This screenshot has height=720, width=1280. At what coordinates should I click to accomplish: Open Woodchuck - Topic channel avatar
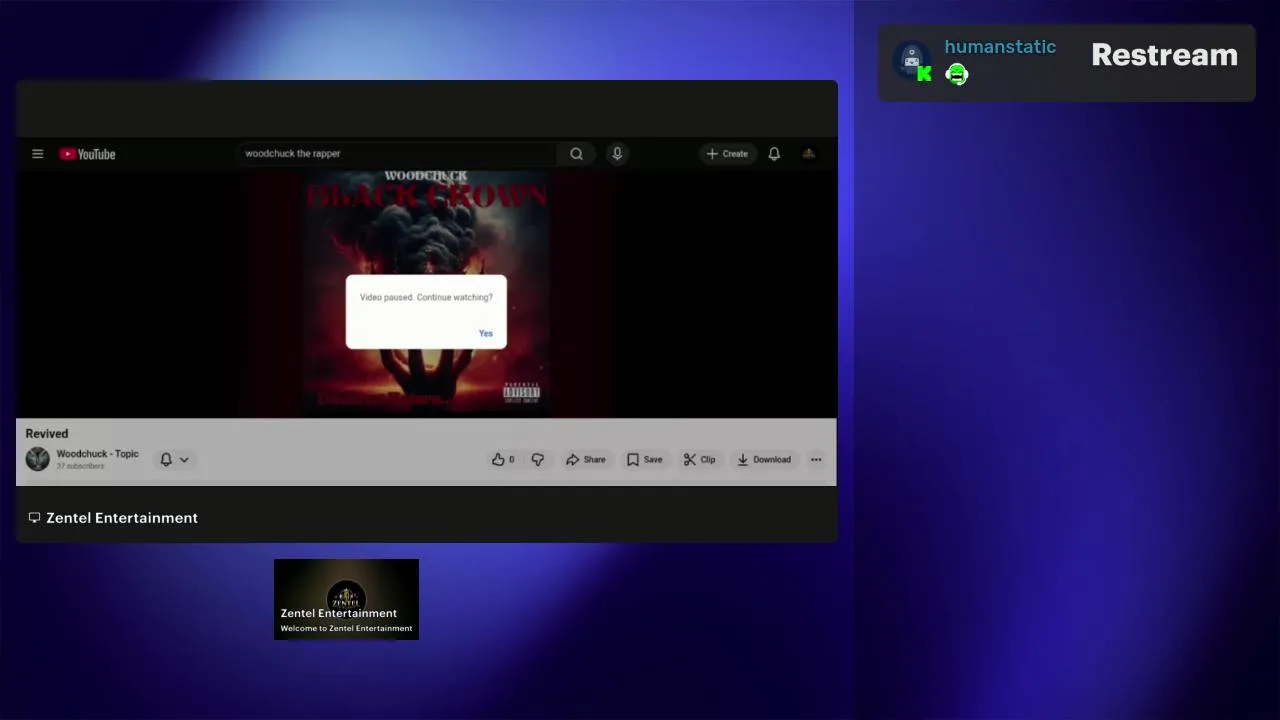click(x=38, y=459)
